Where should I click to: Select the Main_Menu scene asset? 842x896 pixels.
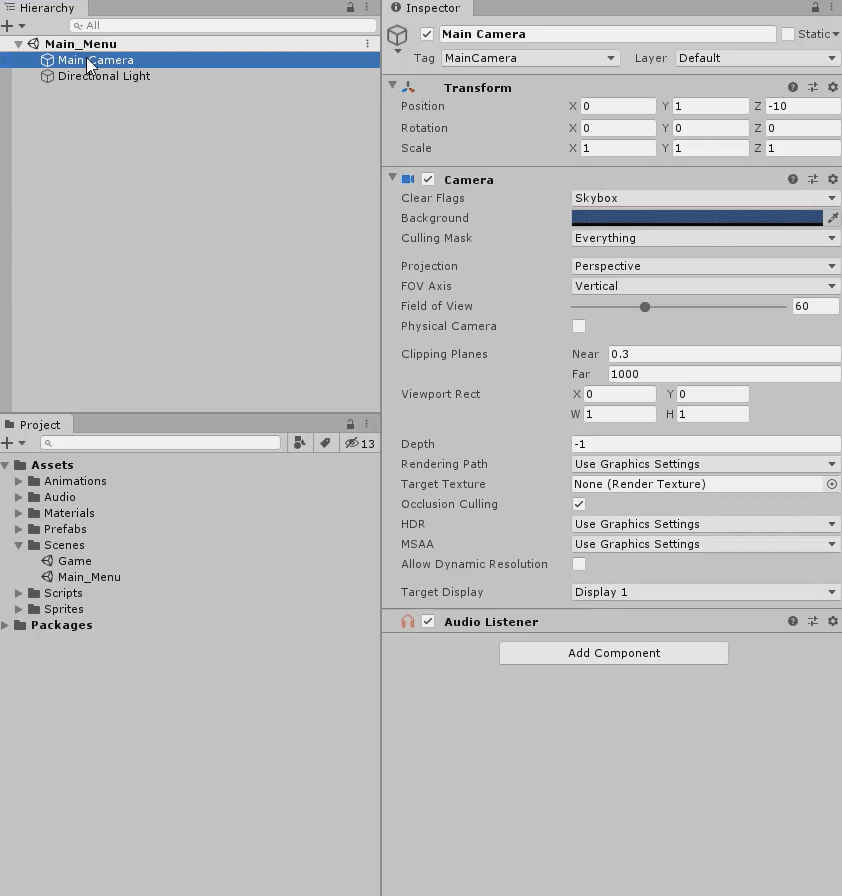pos(89,577)
